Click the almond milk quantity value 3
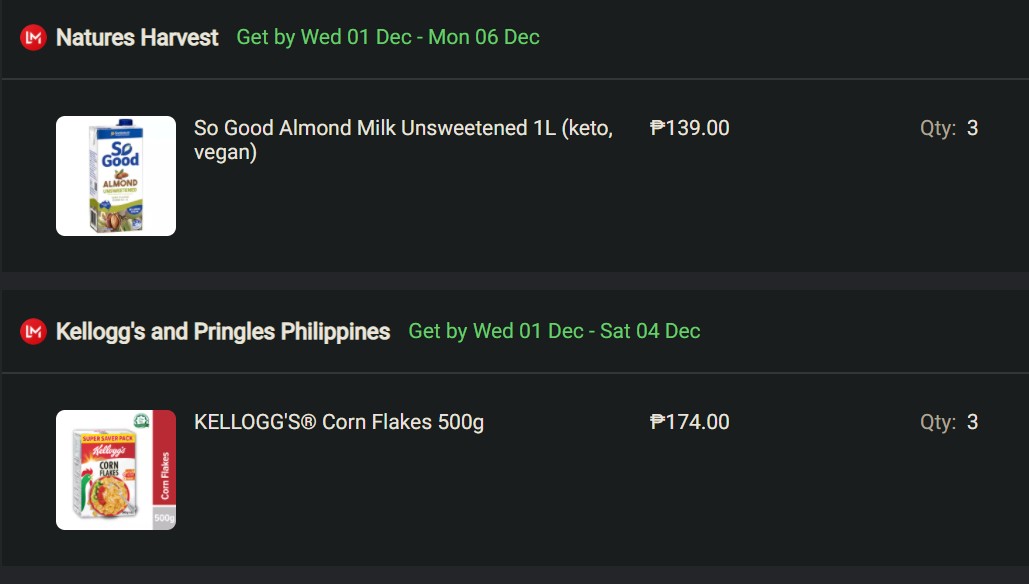The width and height of the screenshot is (1029, 584). click(x=973, y=128)
